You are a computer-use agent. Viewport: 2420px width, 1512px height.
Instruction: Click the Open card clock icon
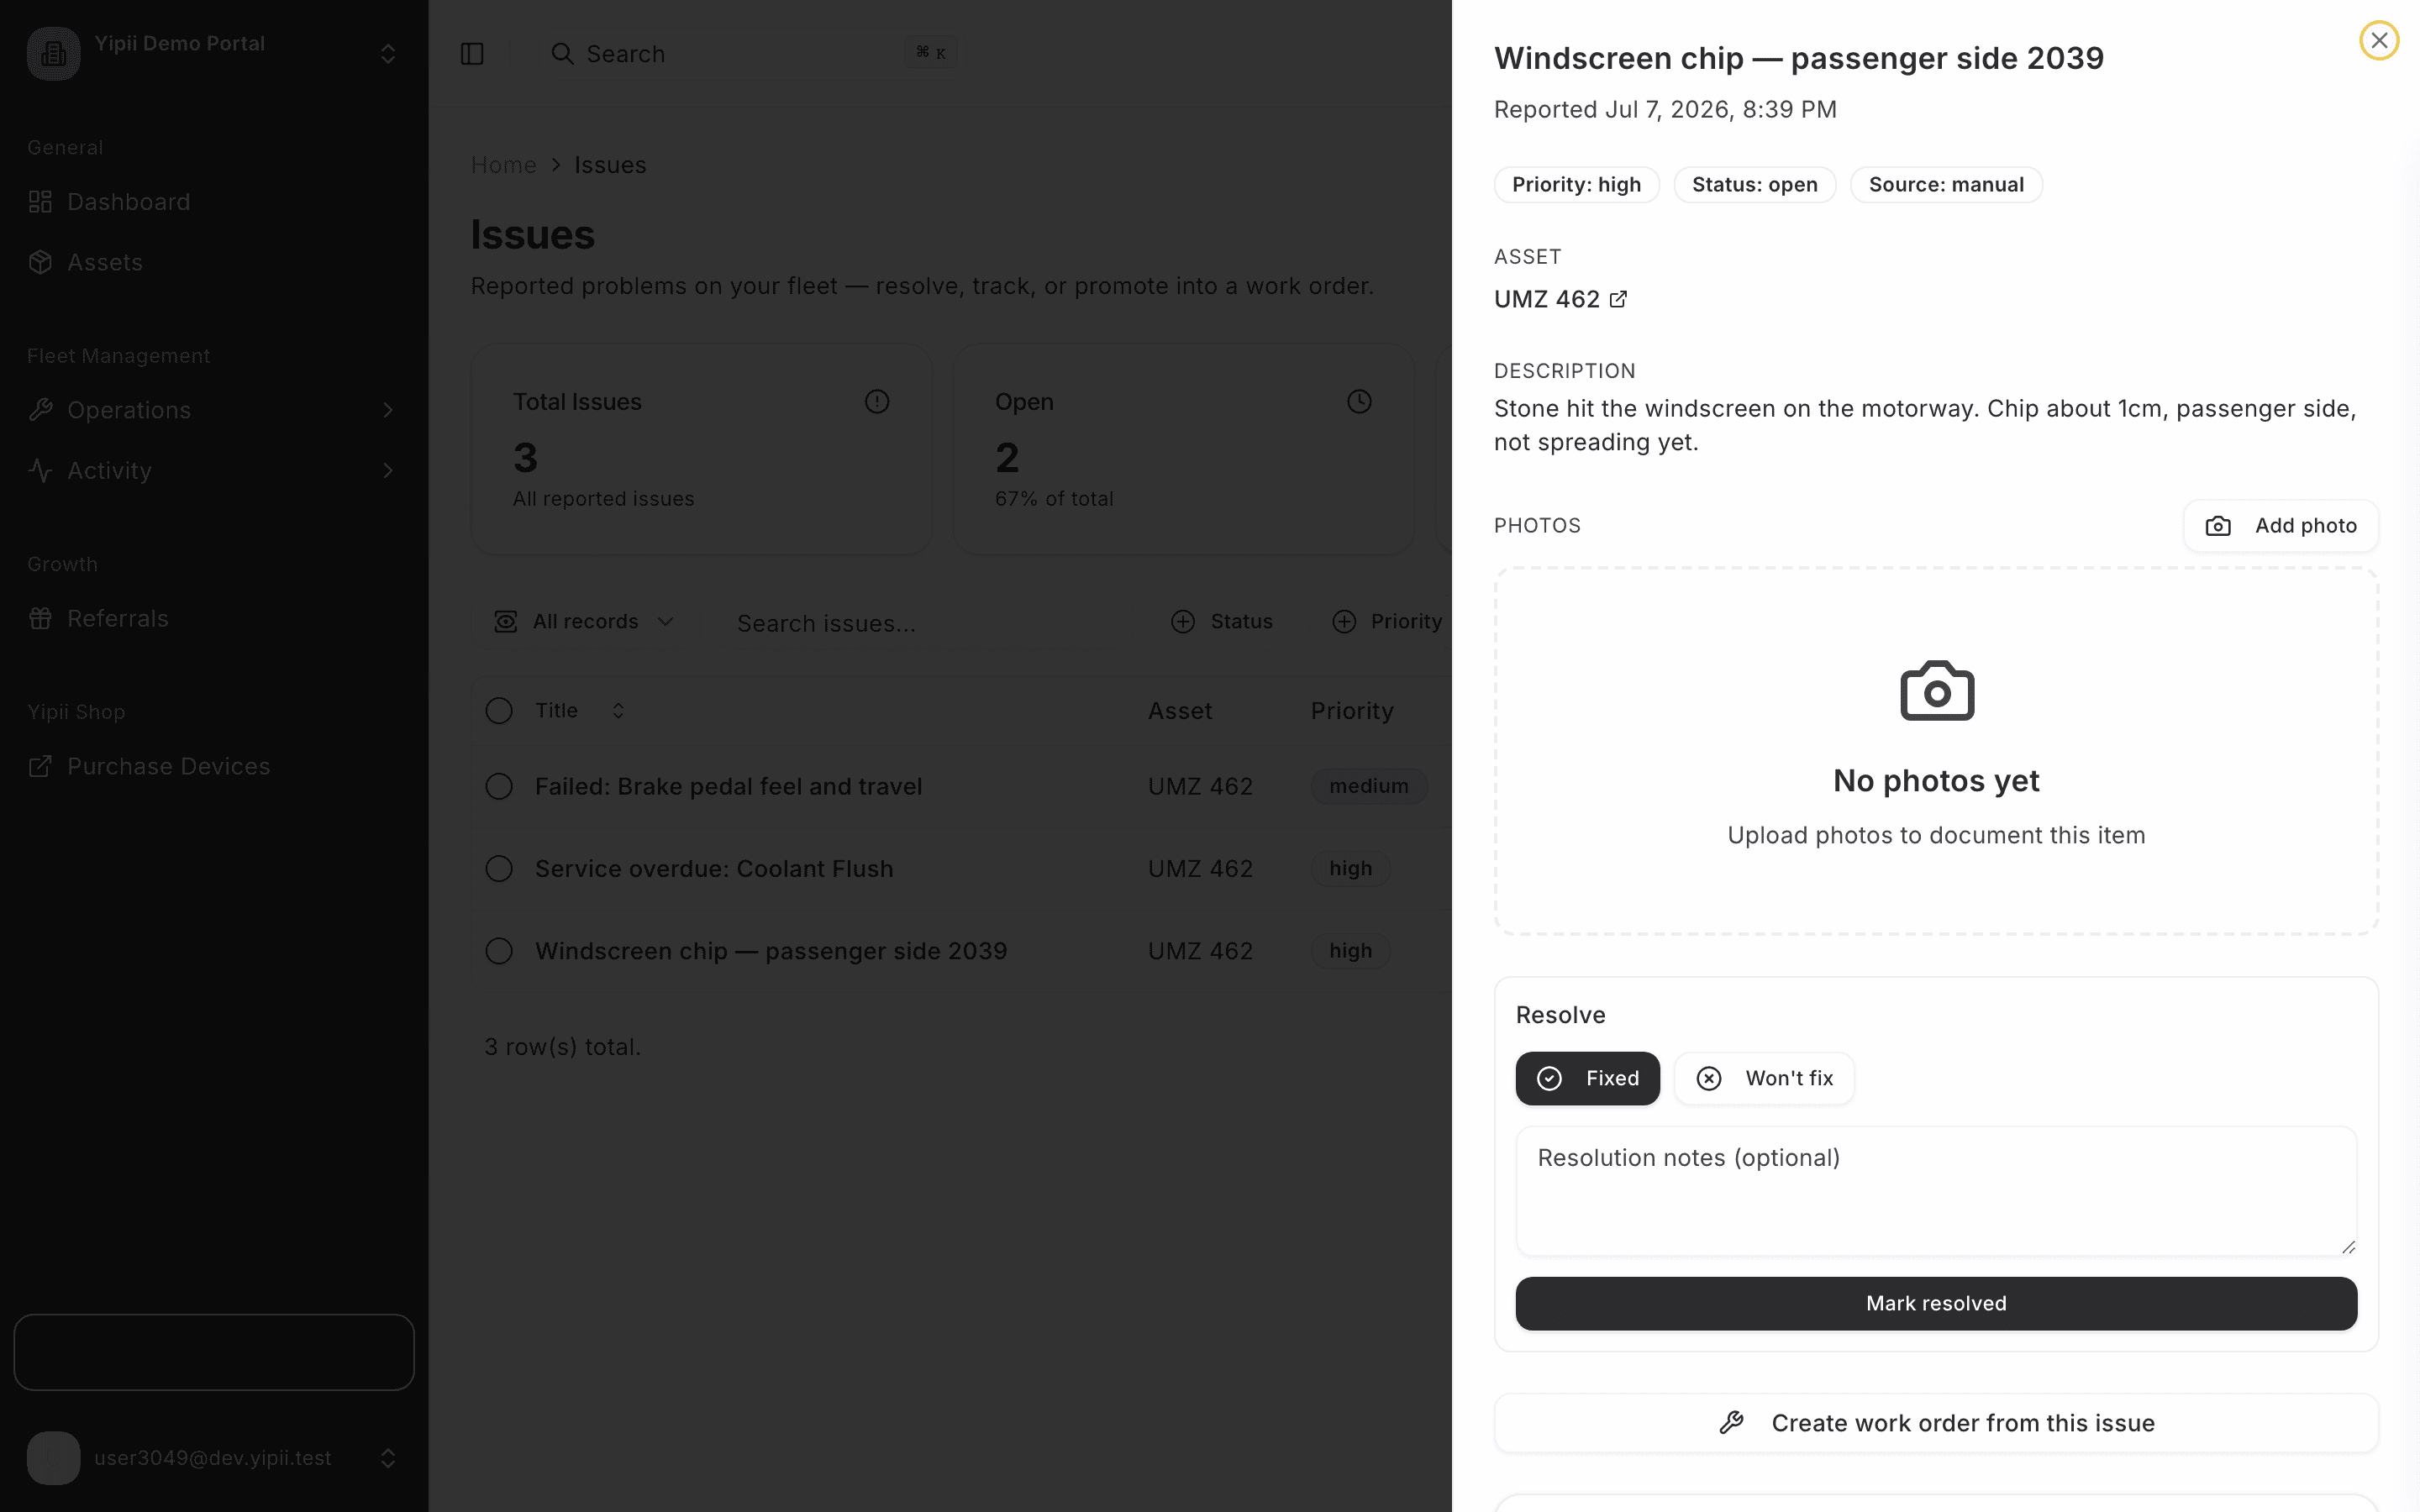click(1359, 402)
